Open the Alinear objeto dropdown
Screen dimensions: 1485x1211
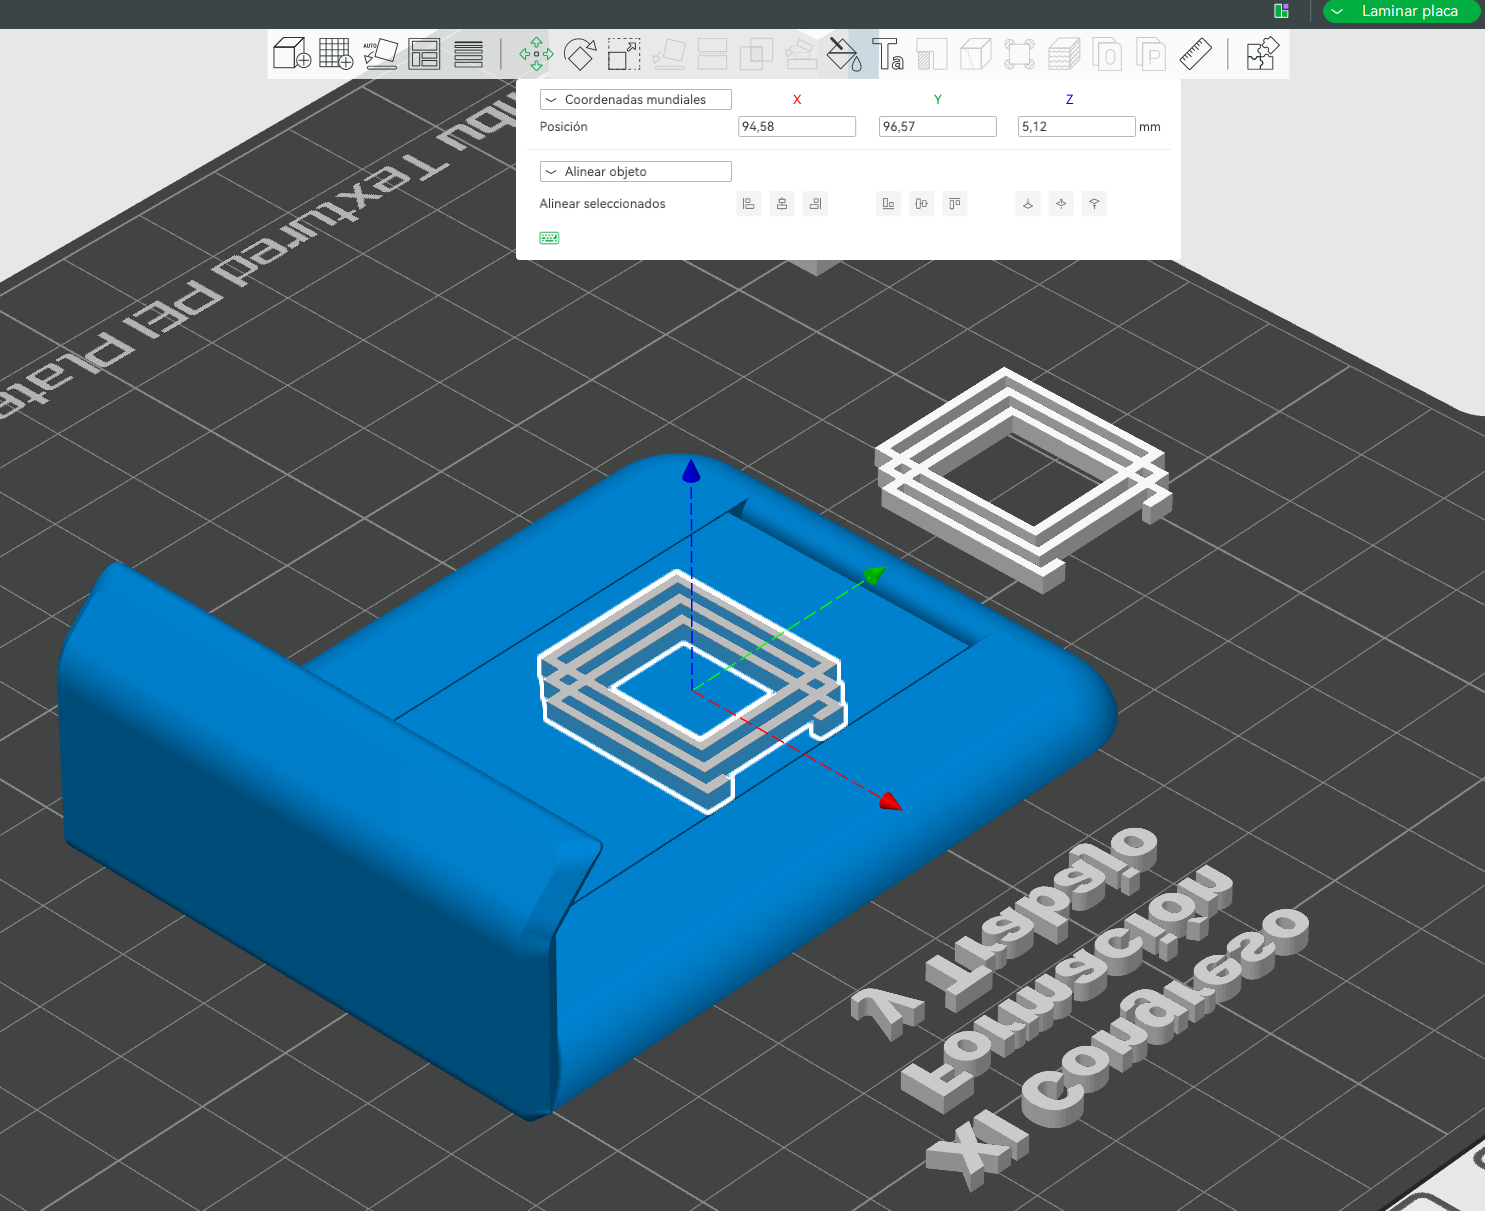point(636,172)
